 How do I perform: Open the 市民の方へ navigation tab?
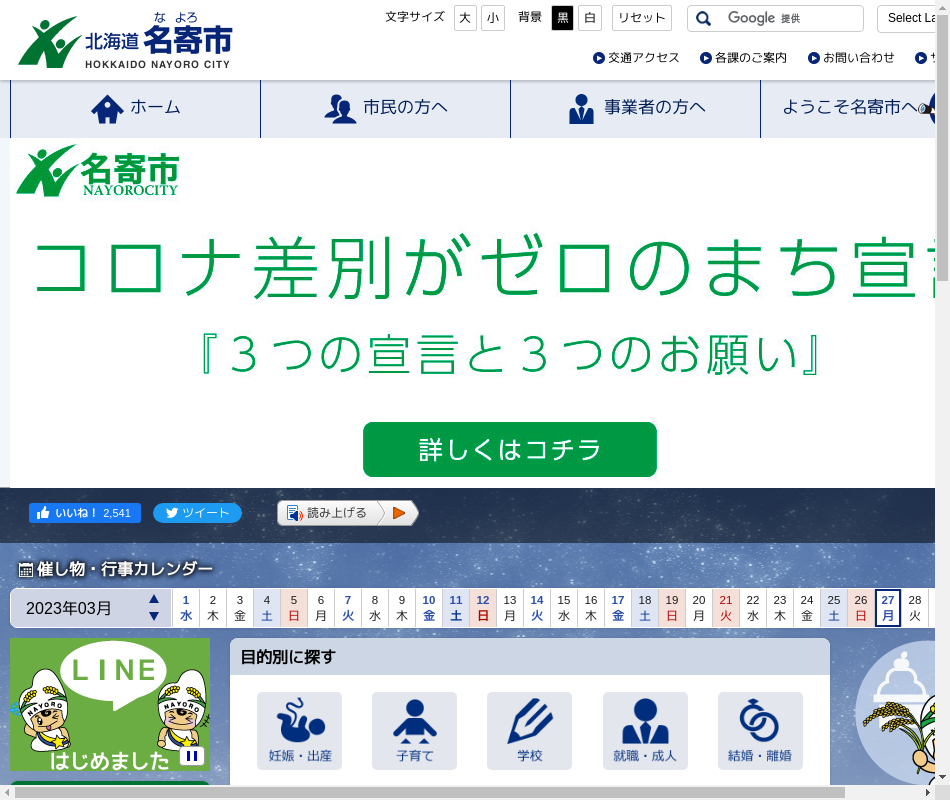coord(385,108)
